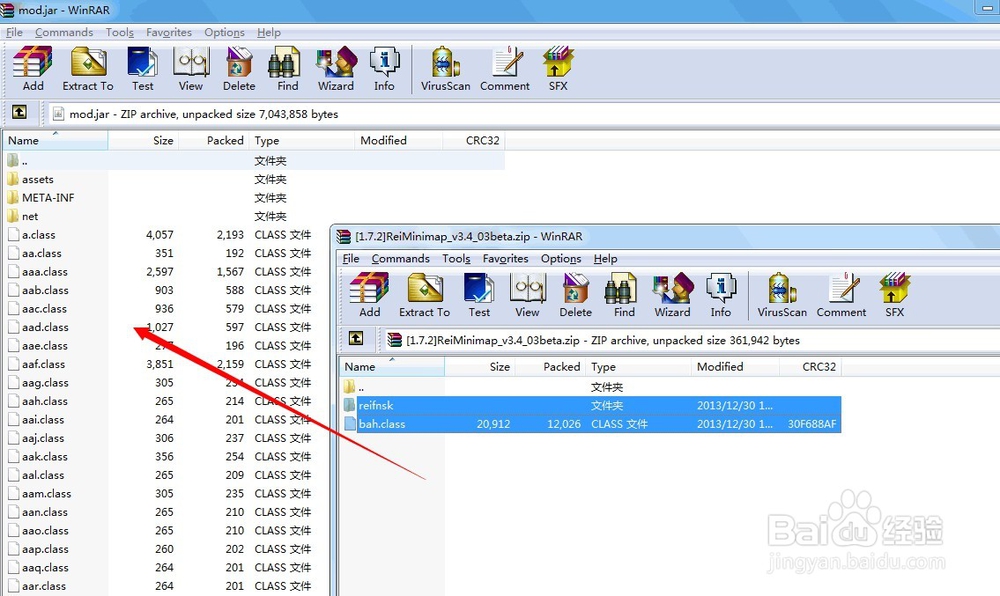Click mod.jar archive path field
The image size is (1000, 596).
point(523,114)
